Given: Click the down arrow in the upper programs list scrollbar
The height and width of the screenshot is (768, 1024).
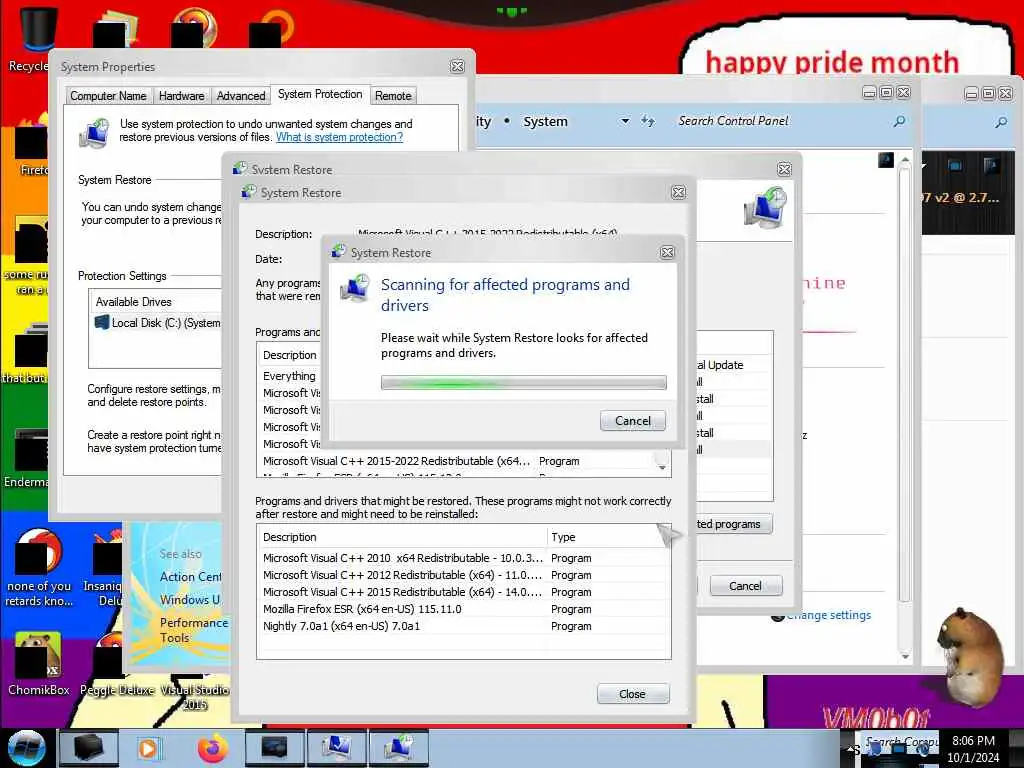Looking at the screenshot, I should click(x=662, y=468).
